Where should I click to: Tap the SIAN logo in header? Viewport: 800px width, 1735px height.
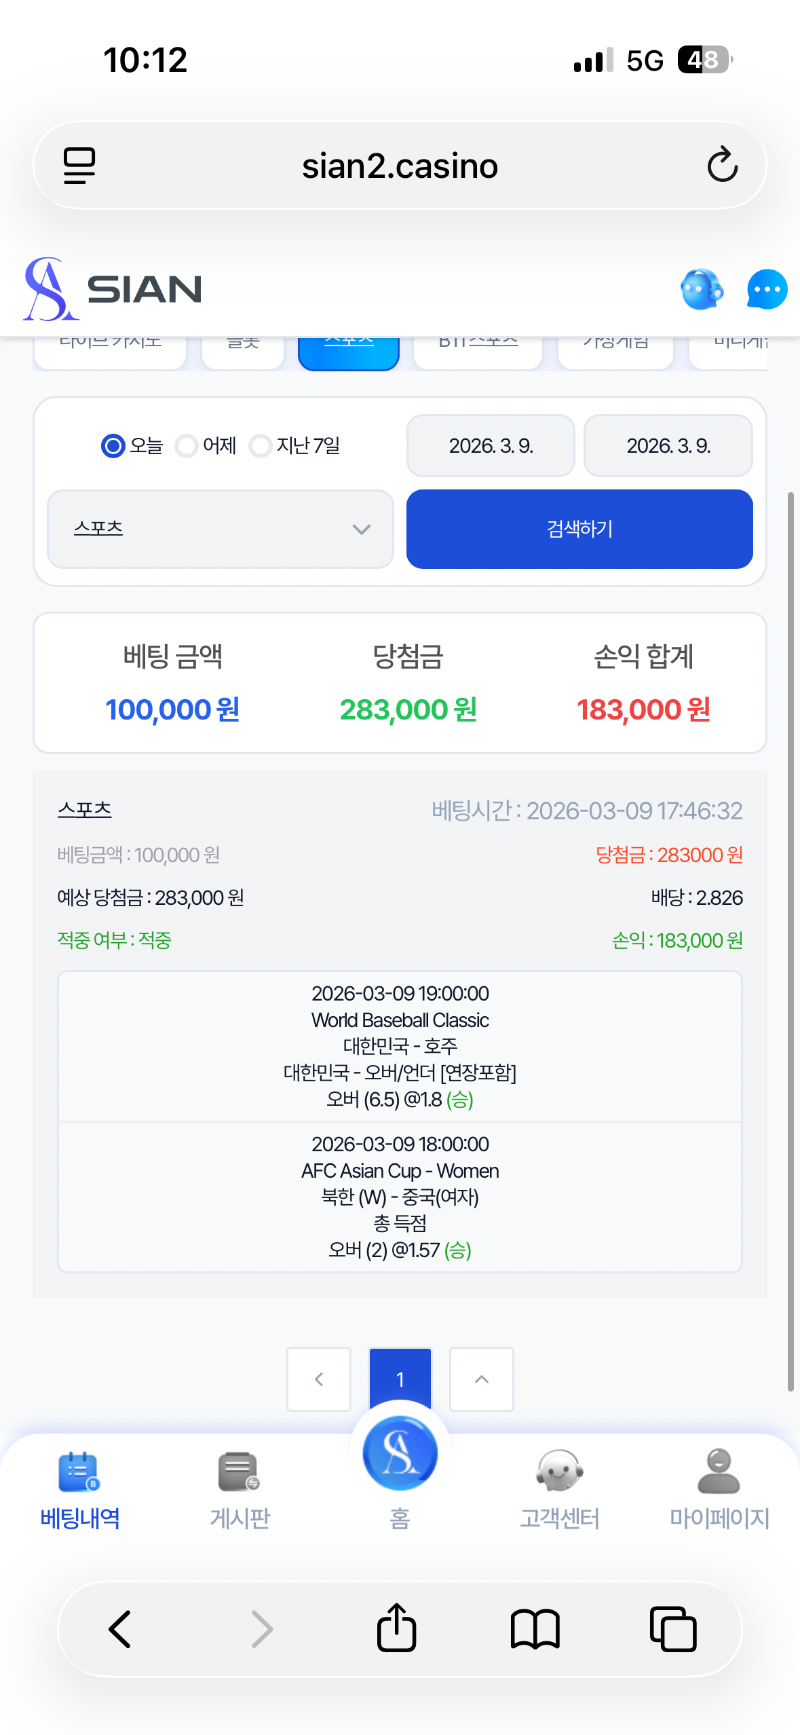pos(113,289)
